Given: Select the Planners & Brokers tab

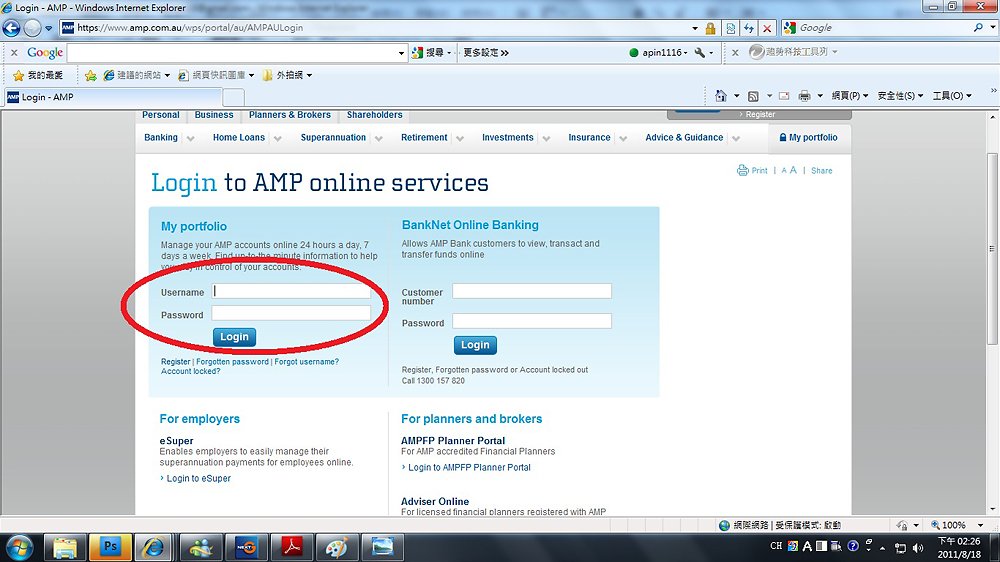Looking at the screenshot, I should click(290, 115).
